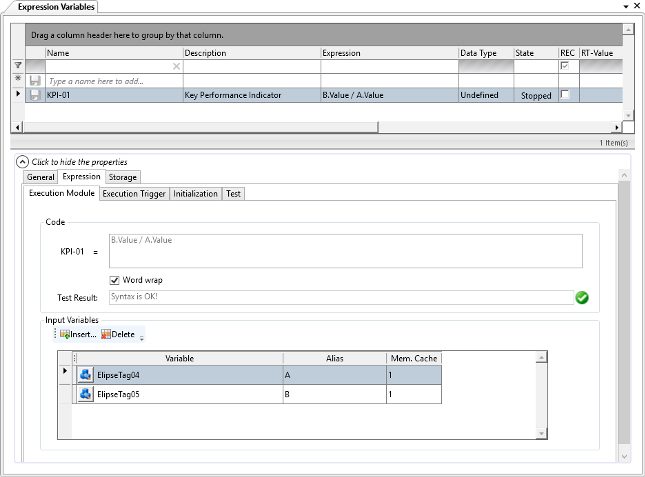Sort by the State column header

click(x=536, y=53)
